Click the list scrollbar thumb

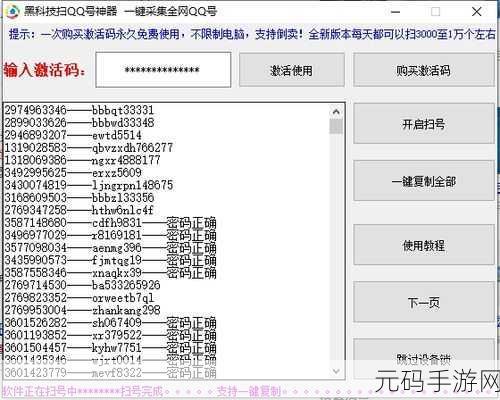(336, 127)
